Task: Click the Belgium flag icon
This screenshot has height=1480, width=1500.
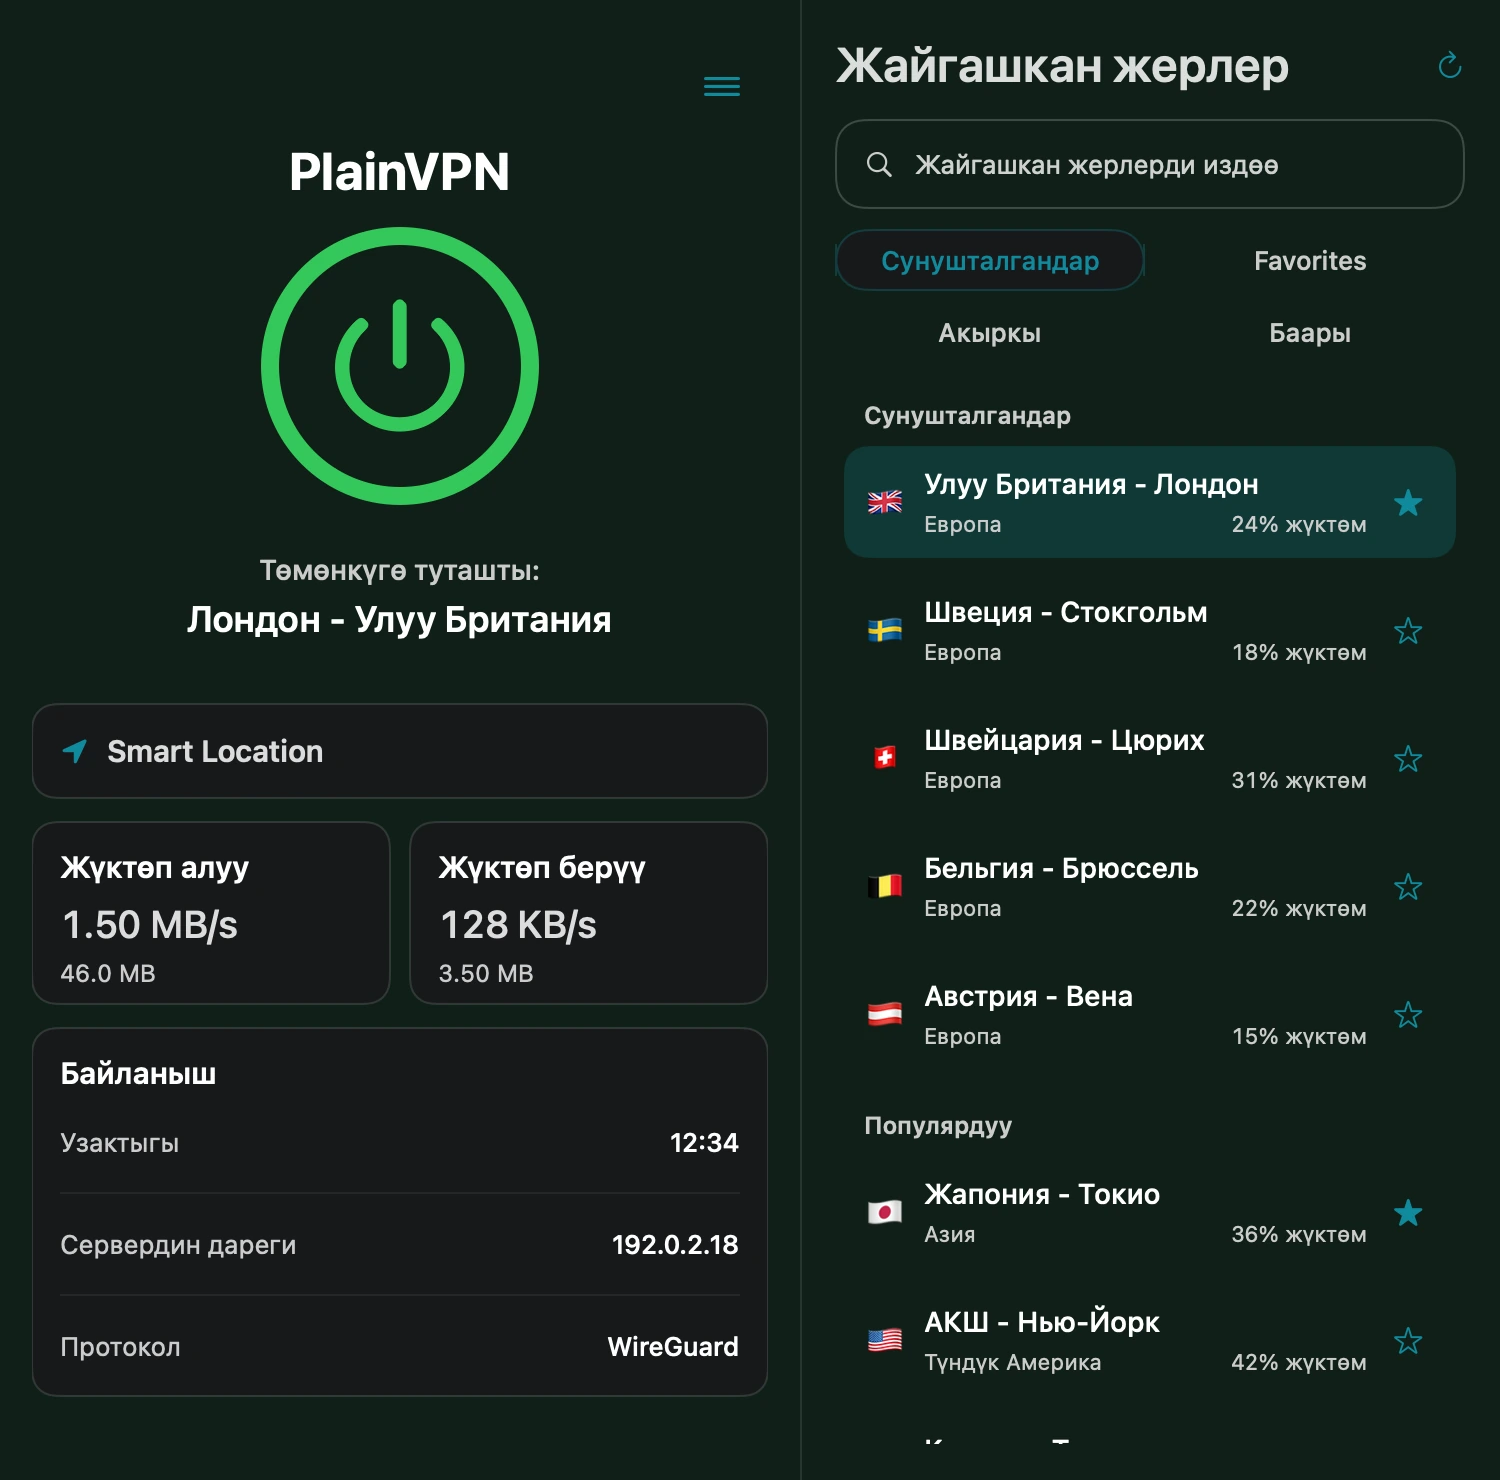Action: pos(885,886)
